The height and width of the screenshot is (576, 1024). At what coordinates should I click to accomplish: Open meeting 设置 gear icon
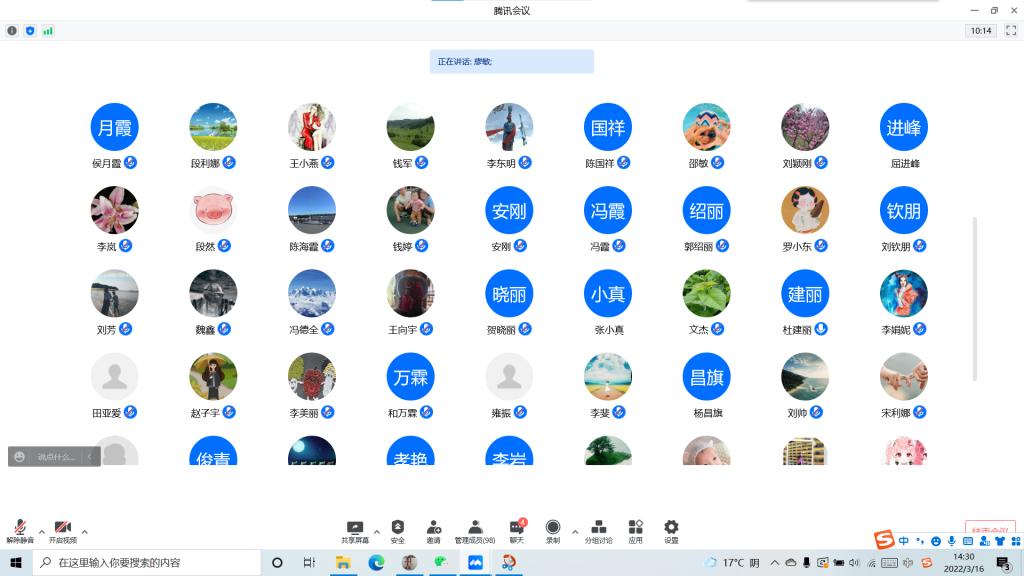671,530
